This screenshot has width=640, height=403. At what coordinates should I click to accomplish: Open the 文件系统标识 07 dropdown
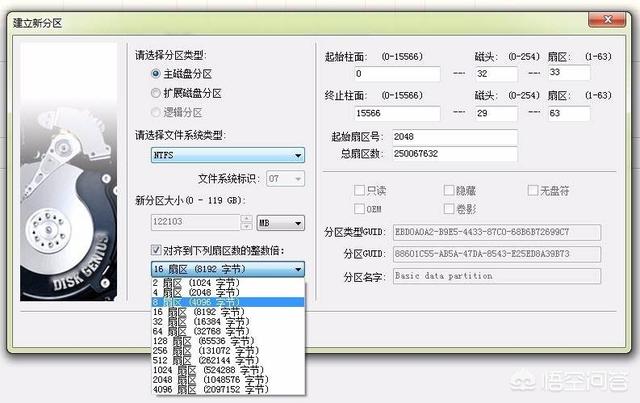tap(285, 179)
